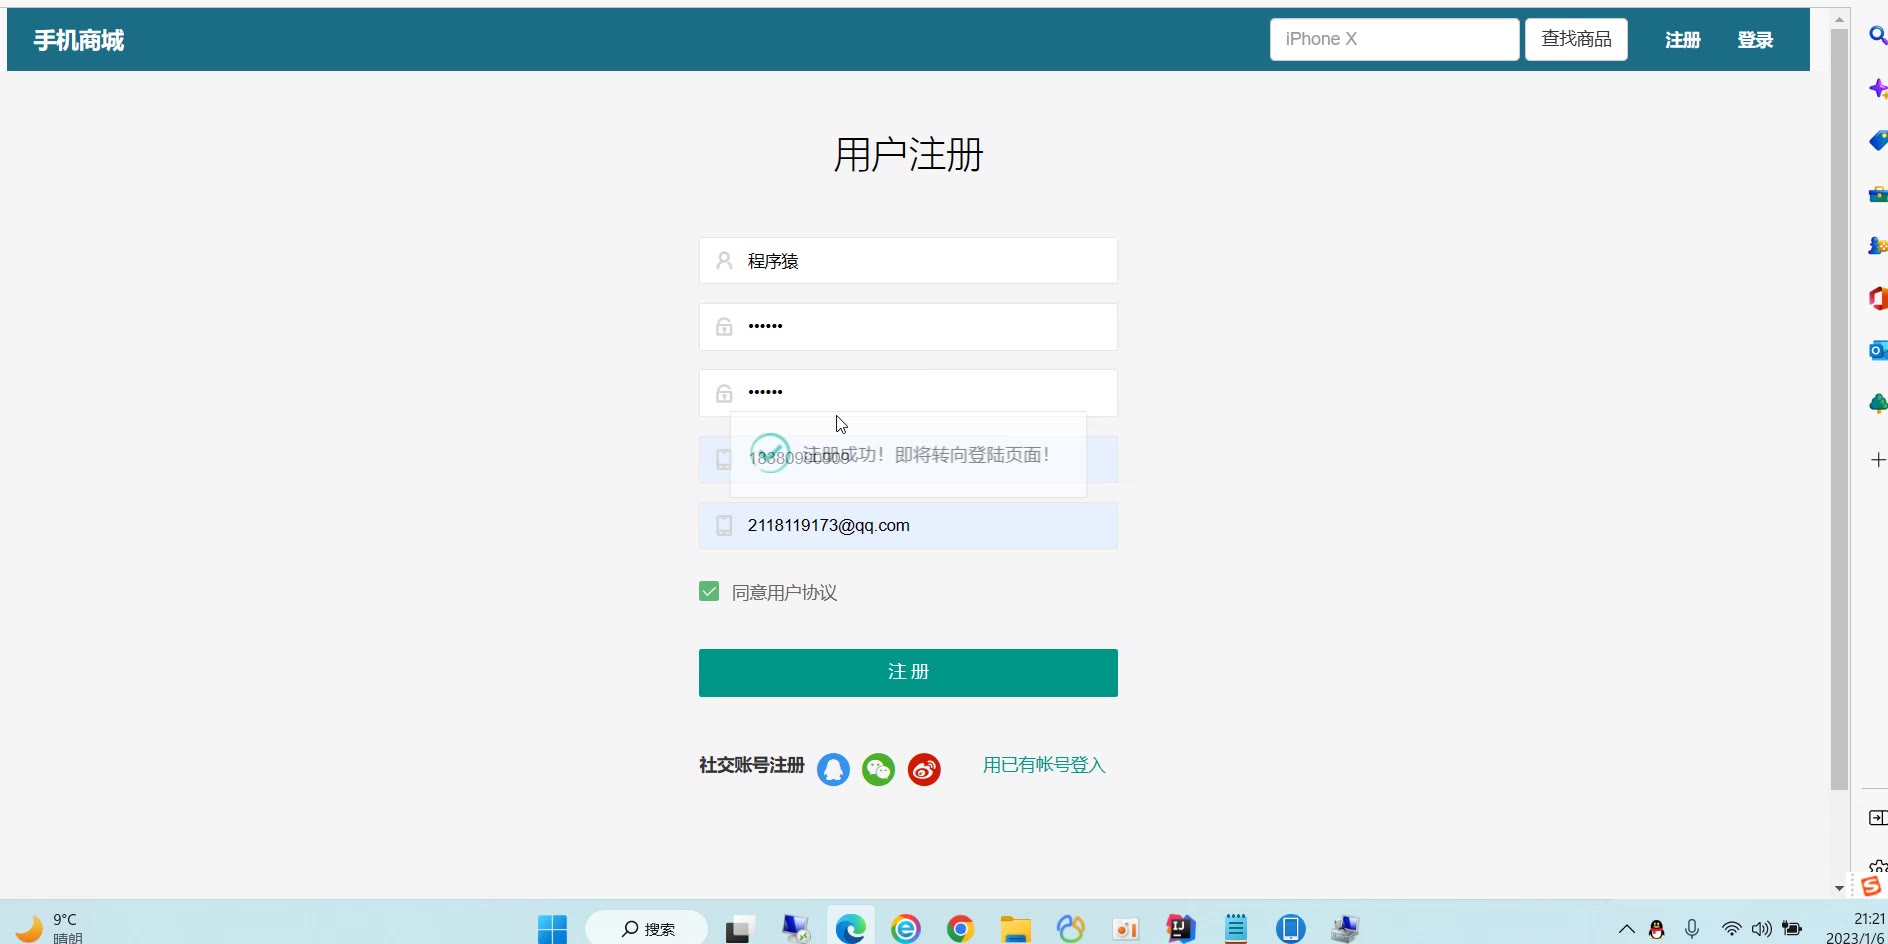
Task: Click the WeChat social registration icon
Action: point(878,769)
